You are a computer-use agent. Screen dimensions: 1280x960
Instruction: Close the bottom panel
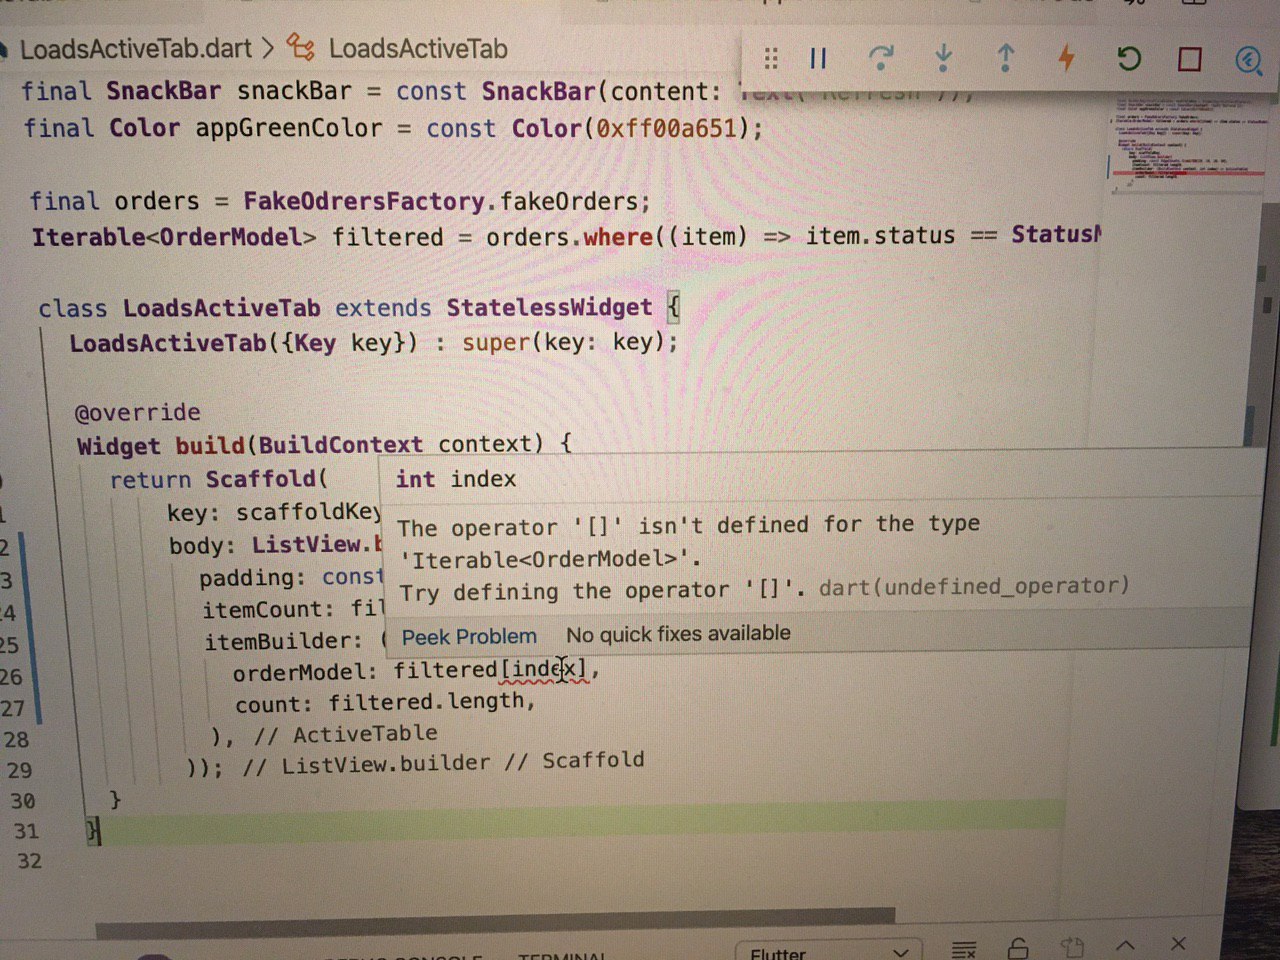tap(1178, 943)
